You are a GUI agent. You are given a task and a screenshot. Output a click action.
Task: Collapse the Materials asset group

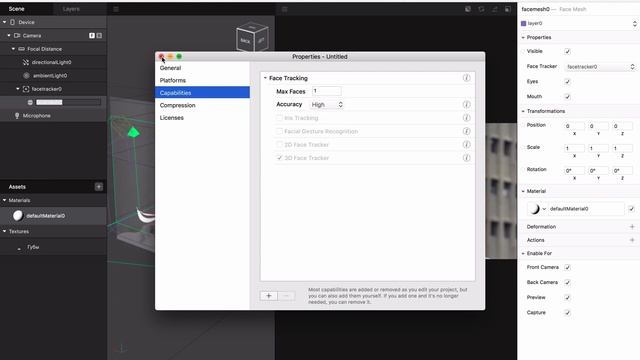pyautogui.click(x=4, y=200)
